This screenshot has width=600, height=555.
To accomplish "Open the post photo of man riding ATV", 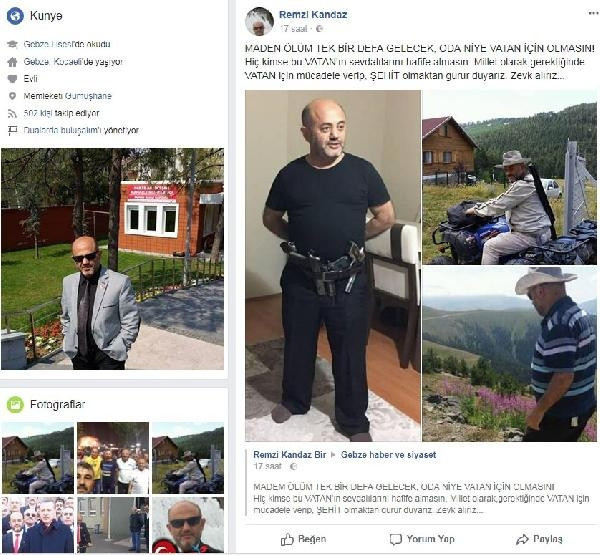I will click(x=509, y=177).
